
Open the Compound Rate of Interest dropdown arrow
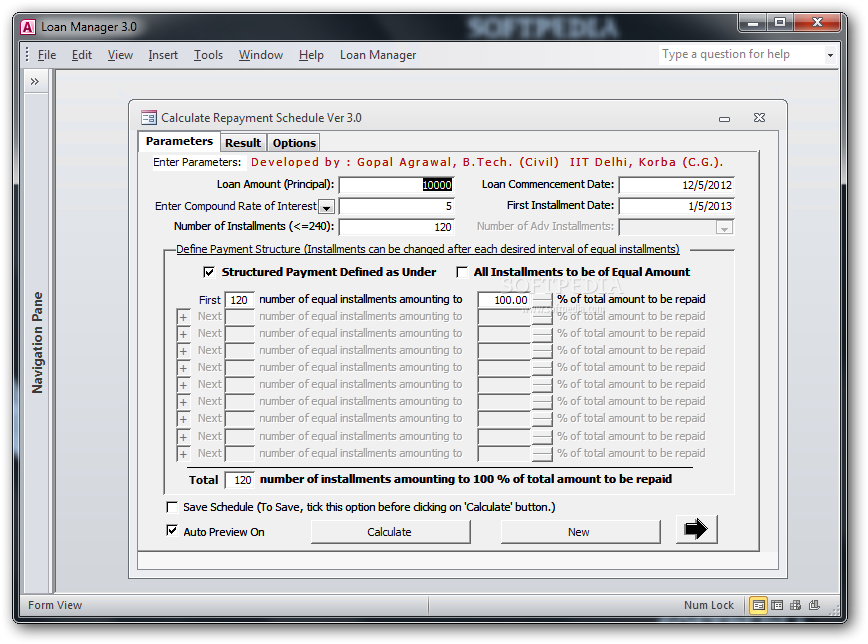tap(327, 207)
